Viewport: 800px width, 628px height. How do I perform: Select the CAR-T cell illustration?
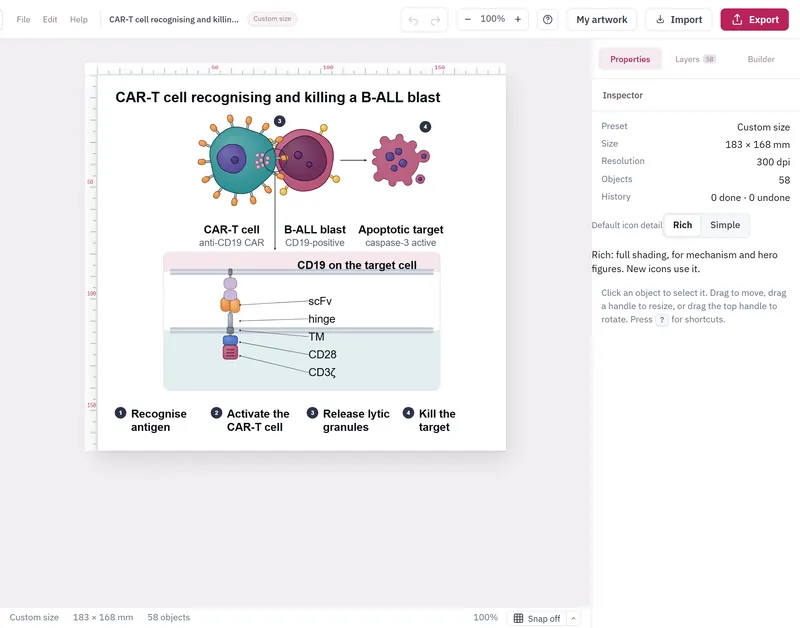(x=238, y=160)
